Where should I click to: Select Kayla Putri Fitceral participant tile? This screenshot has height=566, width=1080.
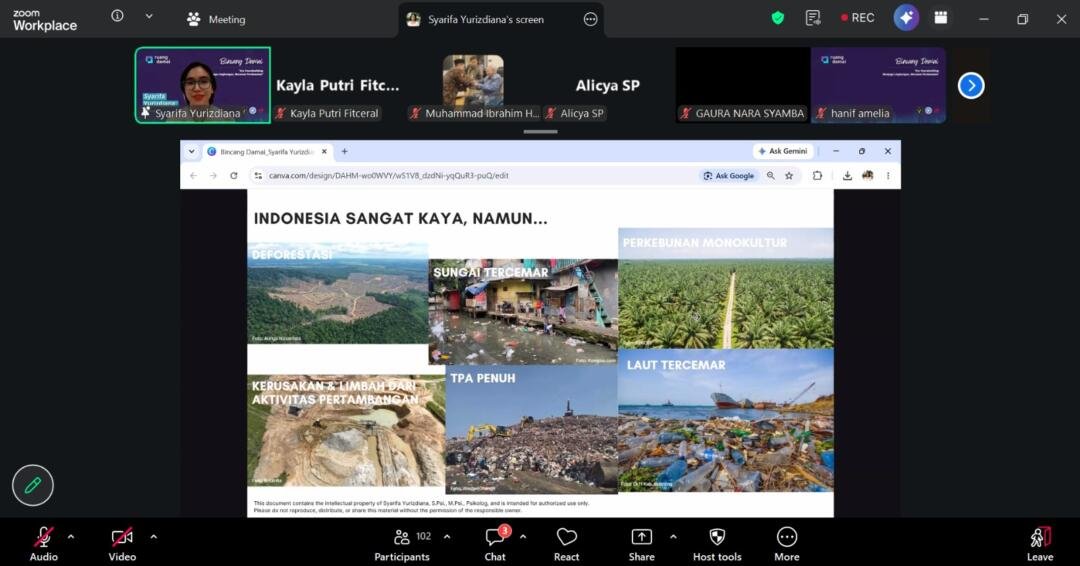point(338,85)
